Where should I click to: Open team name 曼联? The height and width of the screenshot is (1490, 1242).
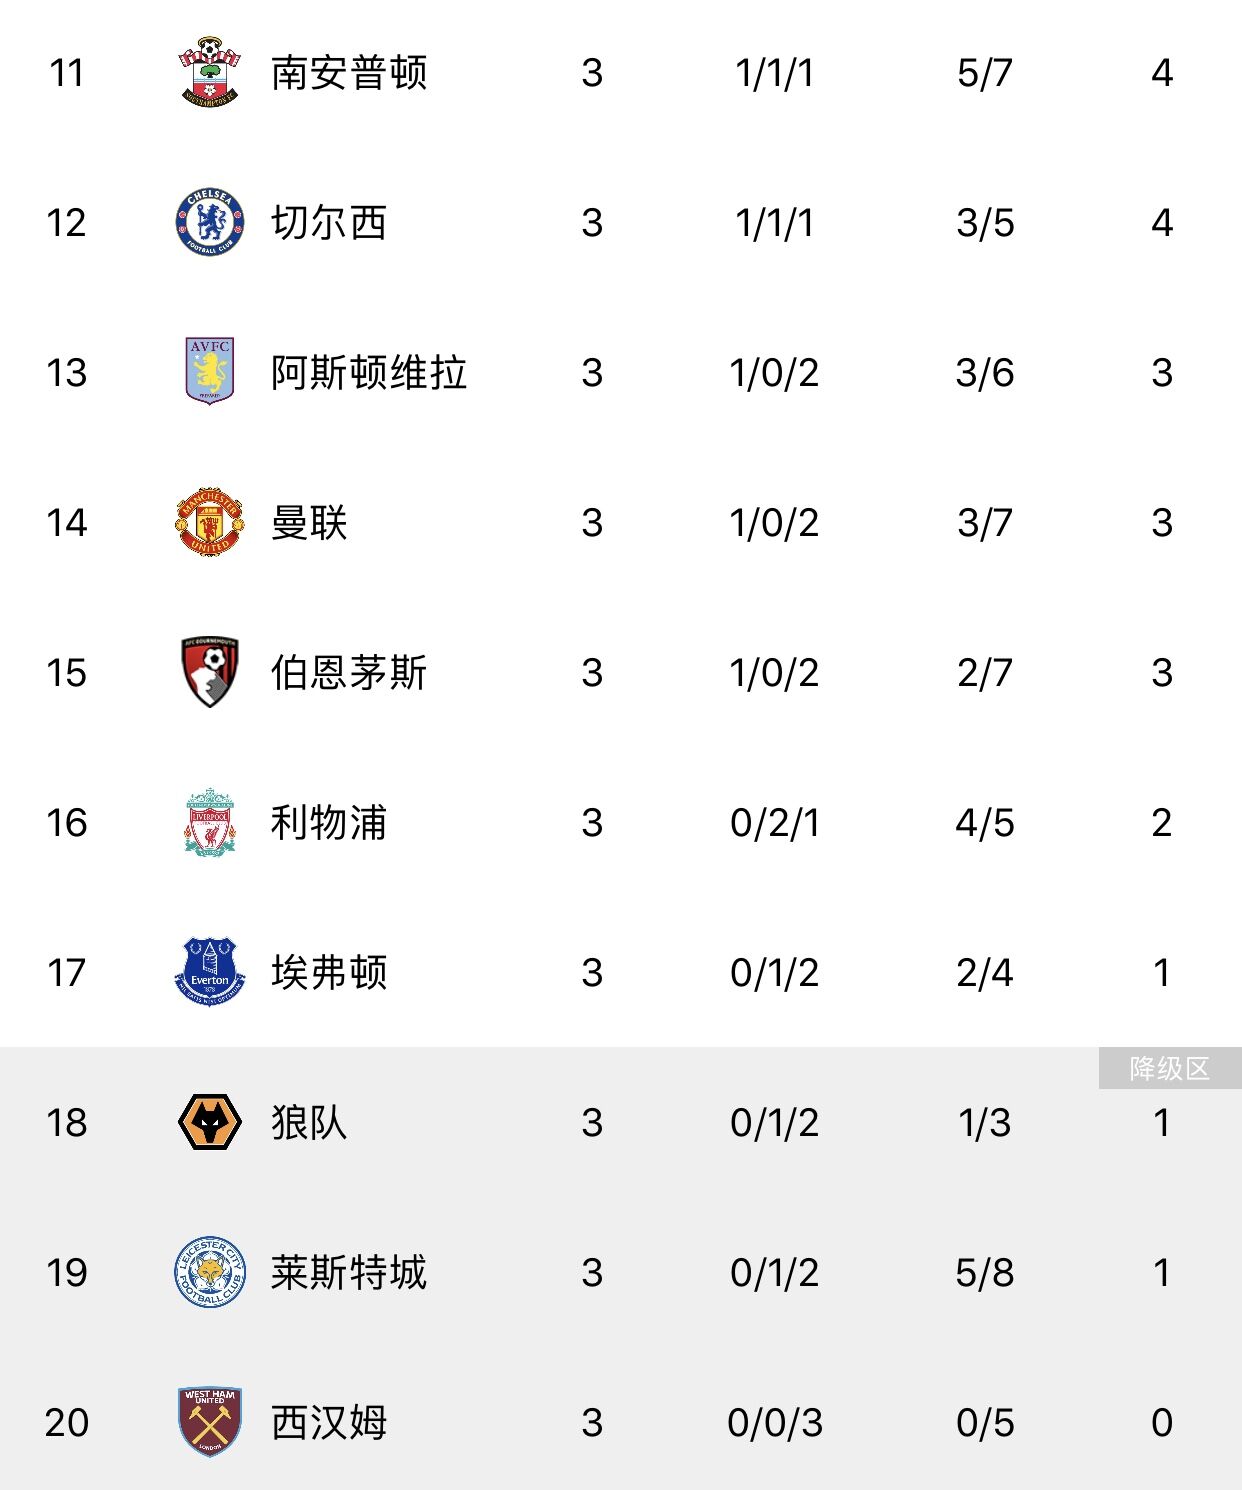click(x=309, y=523)
